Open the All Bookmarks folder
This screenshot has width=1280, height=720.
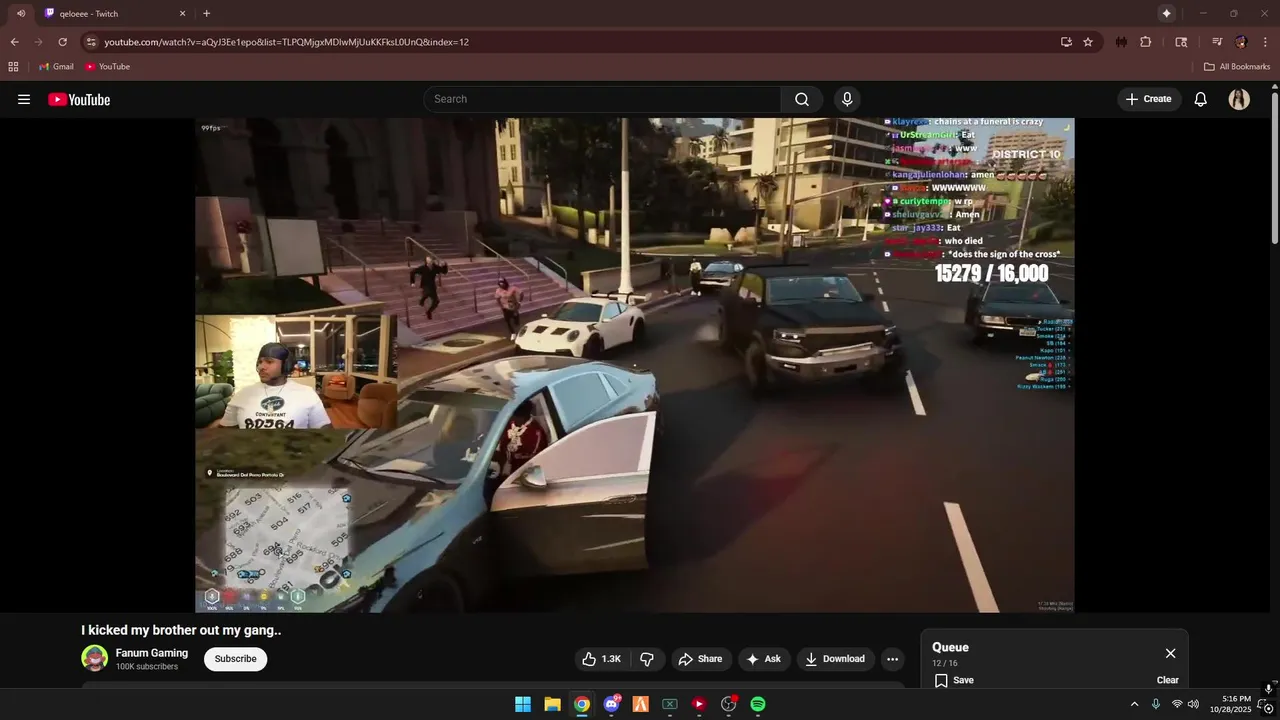tap(1237, 67)
